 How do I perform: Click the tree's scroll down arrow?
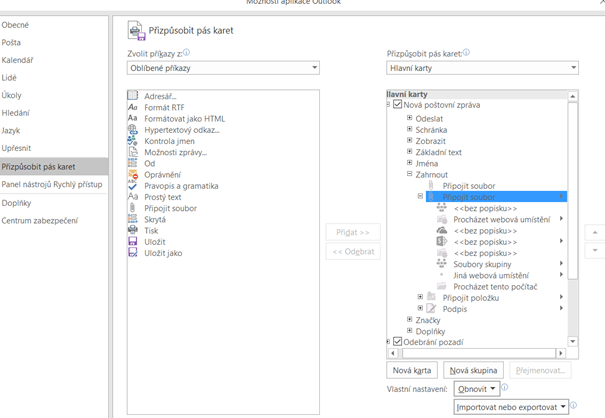(x=573, y=341)
